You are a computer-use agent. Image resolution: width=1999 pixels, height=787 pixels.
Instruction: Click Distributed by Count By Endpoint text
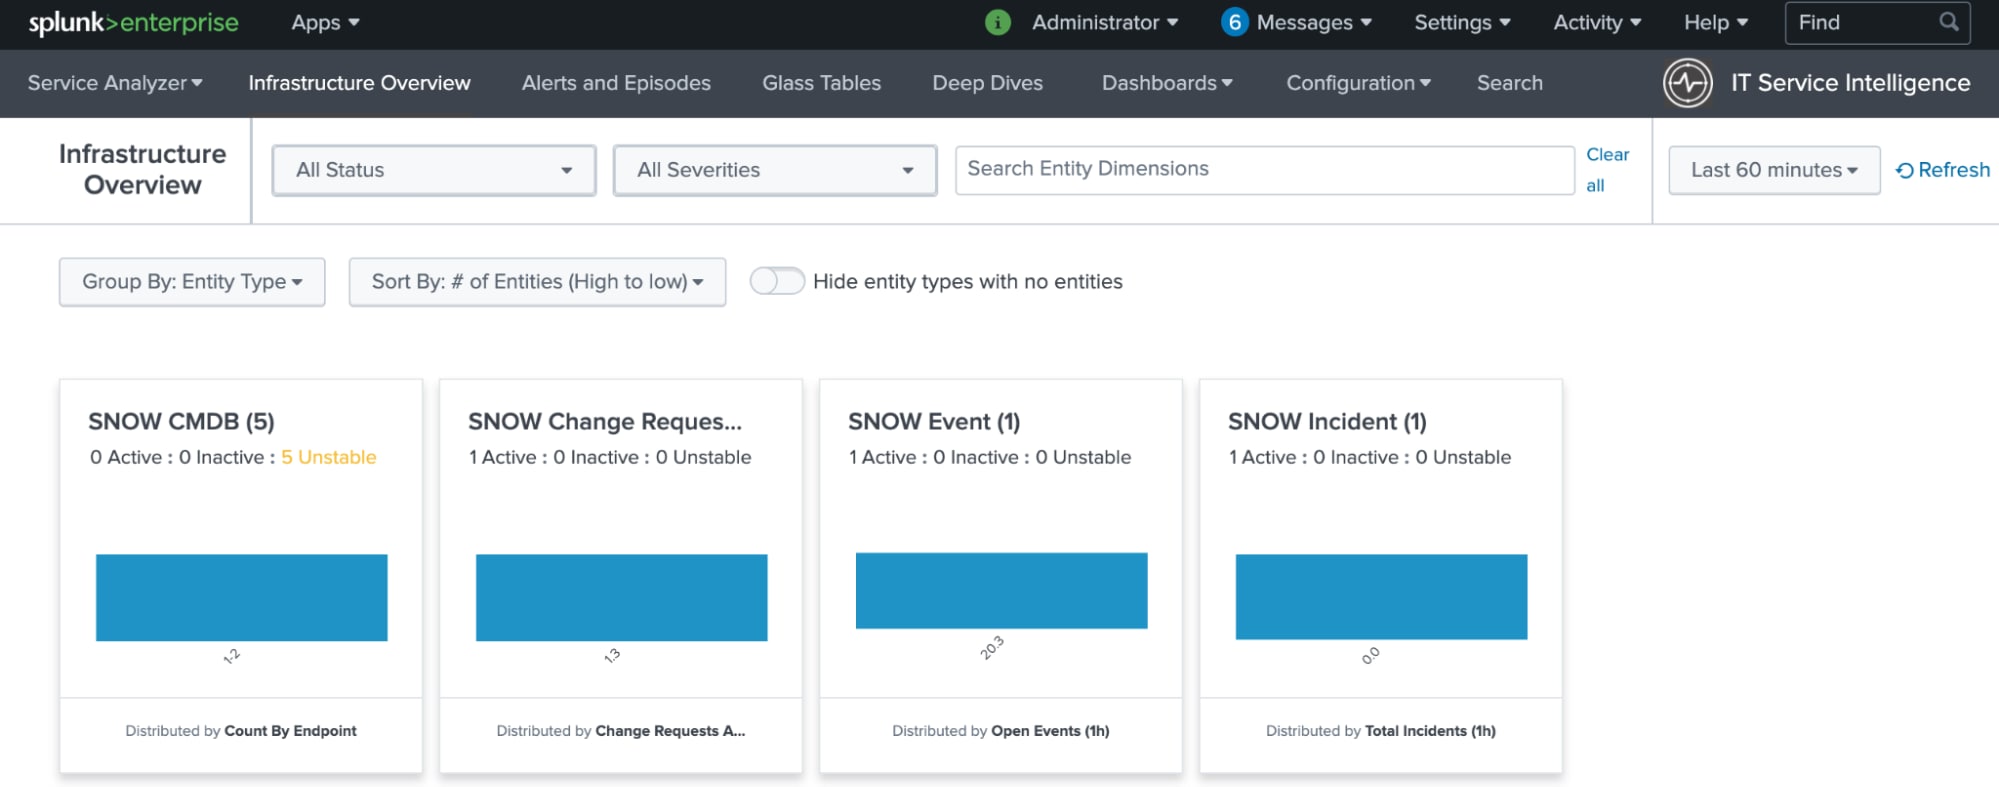pyautogui.click(x=241, y=731)
